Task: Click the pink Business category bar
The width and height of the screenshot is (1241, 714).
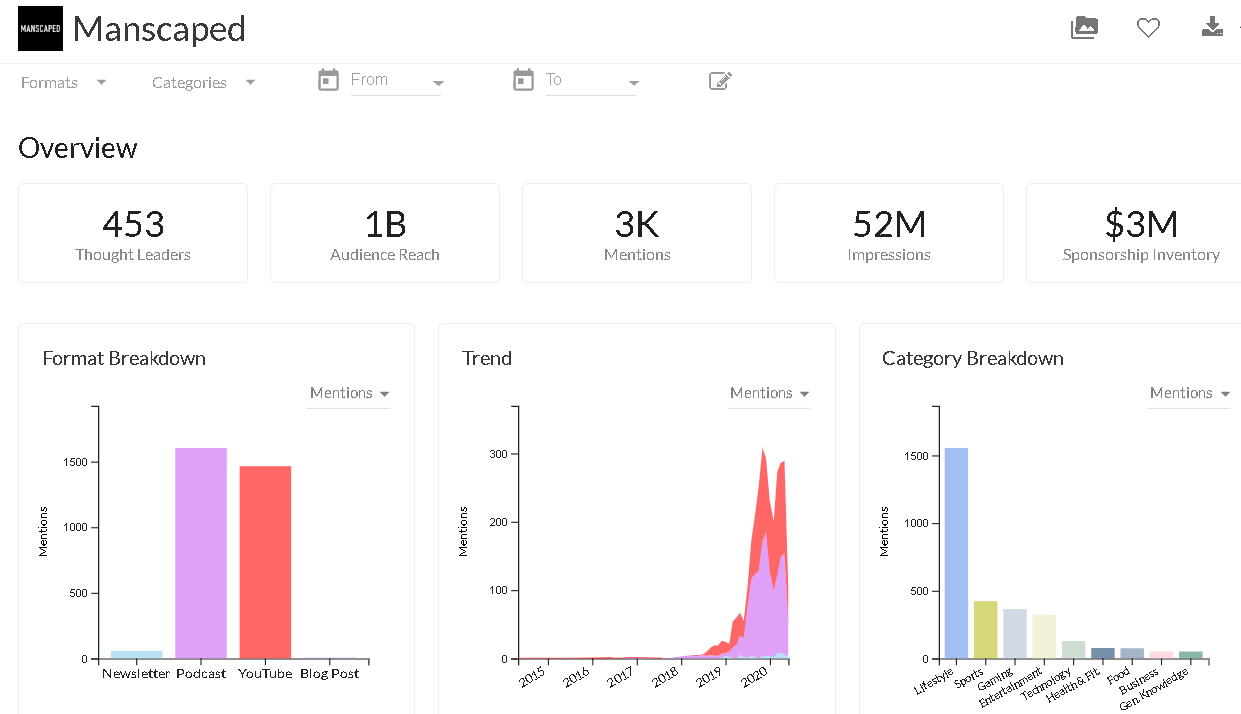Action: point(1162,655)
